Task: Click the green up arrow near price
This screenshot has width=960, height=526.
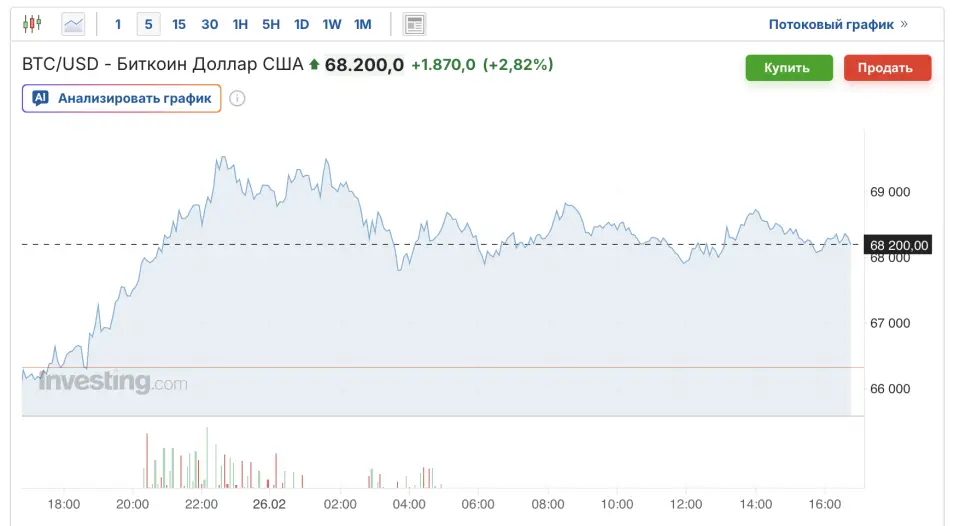Action: tap(314, 65)
